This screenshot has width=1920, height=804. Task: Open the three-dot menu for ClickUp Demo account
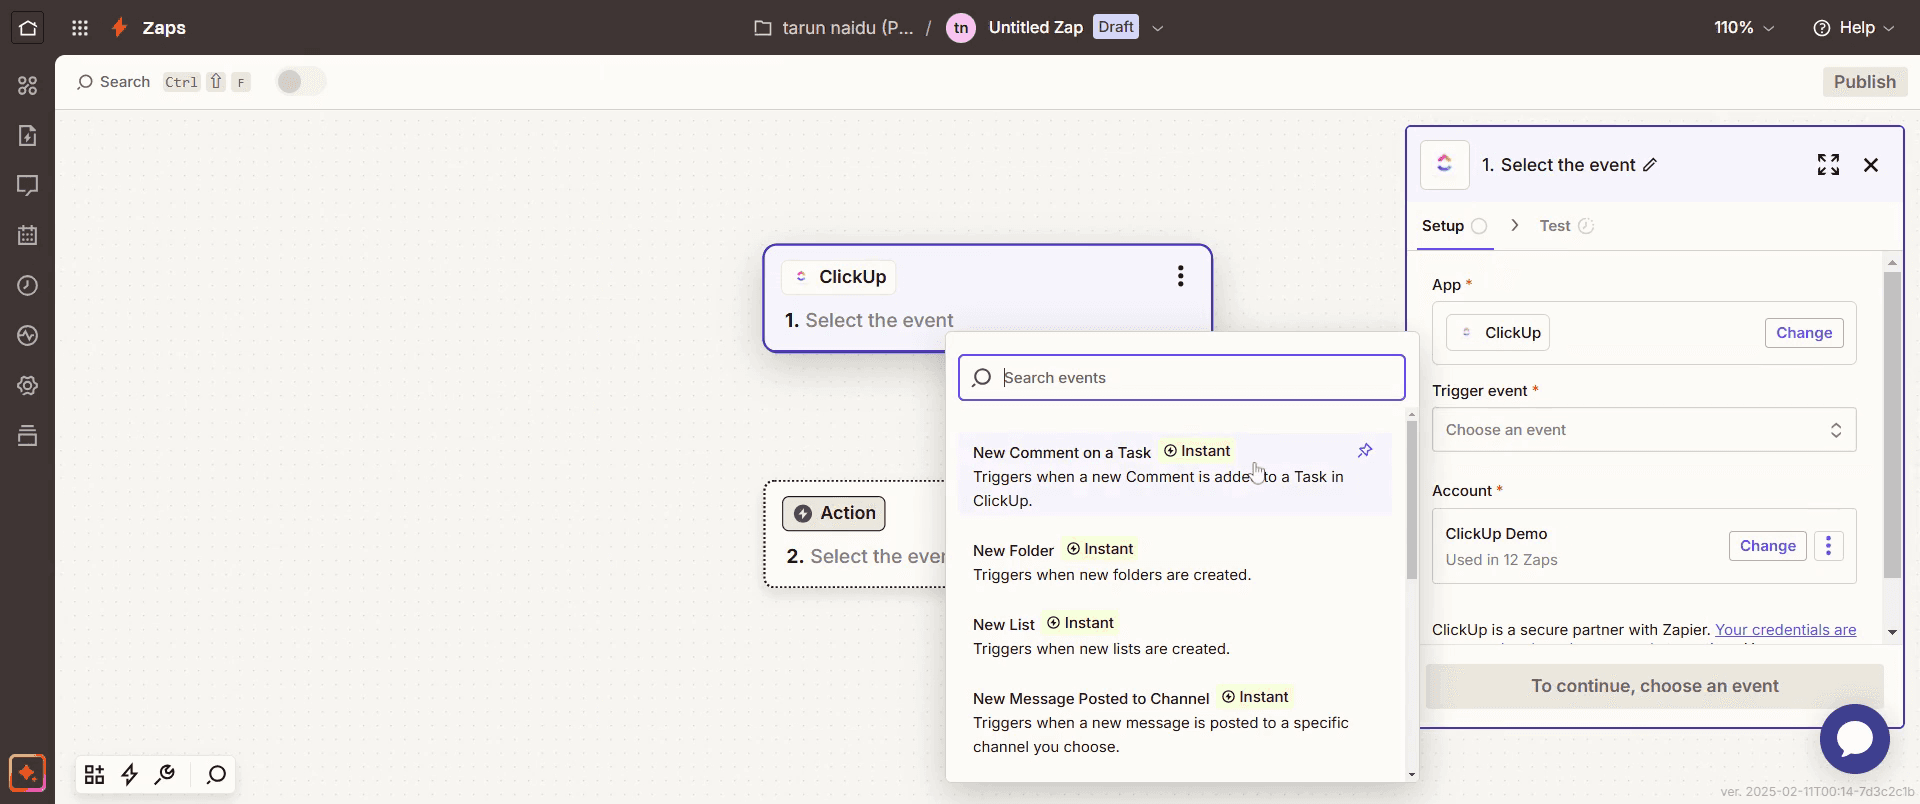1829,546
